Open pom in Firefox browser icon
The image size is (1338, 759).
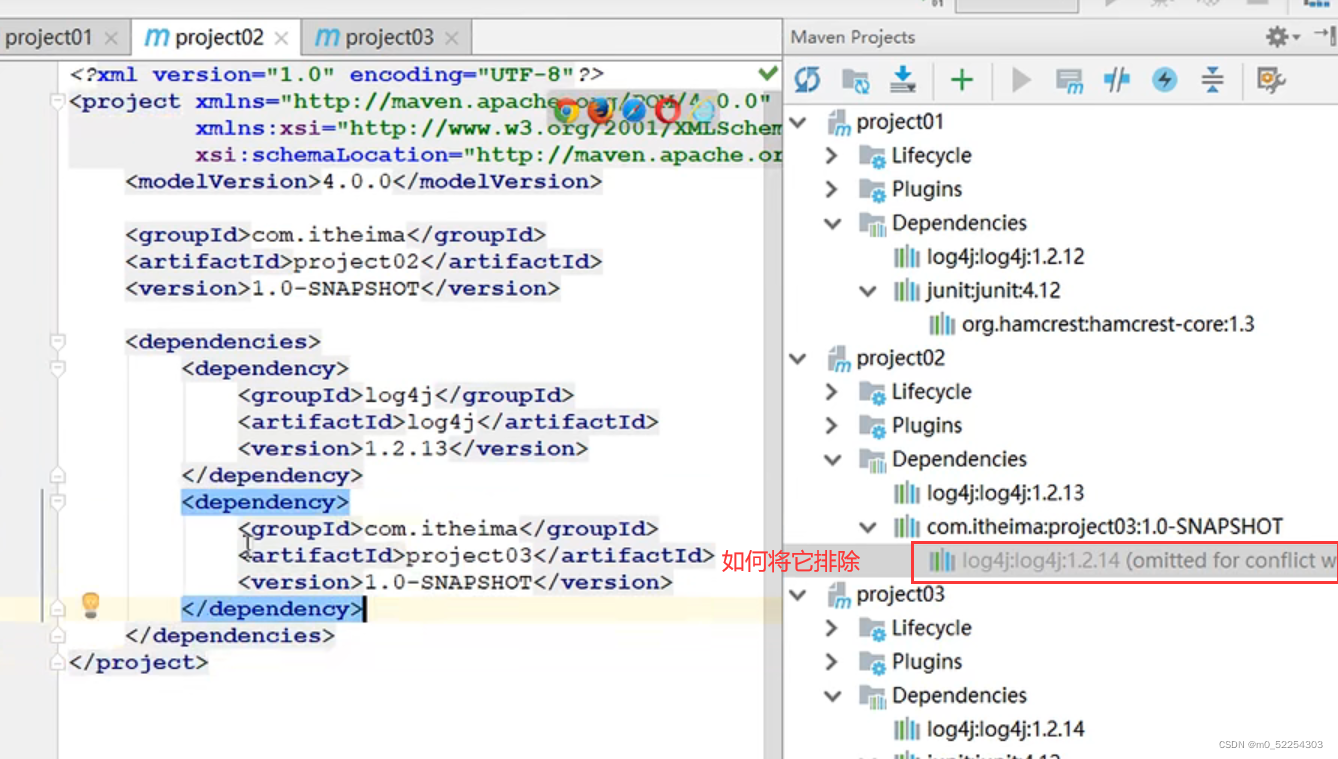(x=601, y=110)
